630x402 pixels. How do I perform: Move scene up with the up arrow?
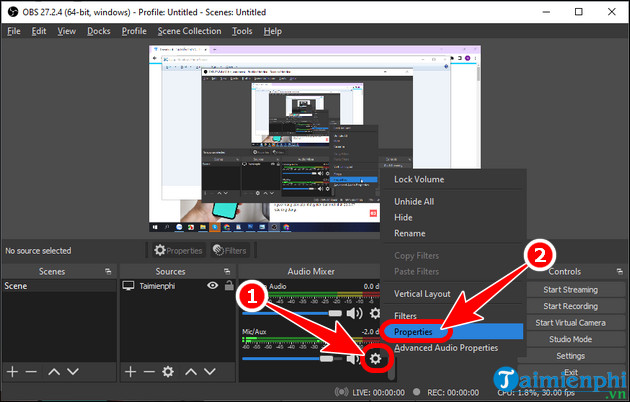pos(54,372)
